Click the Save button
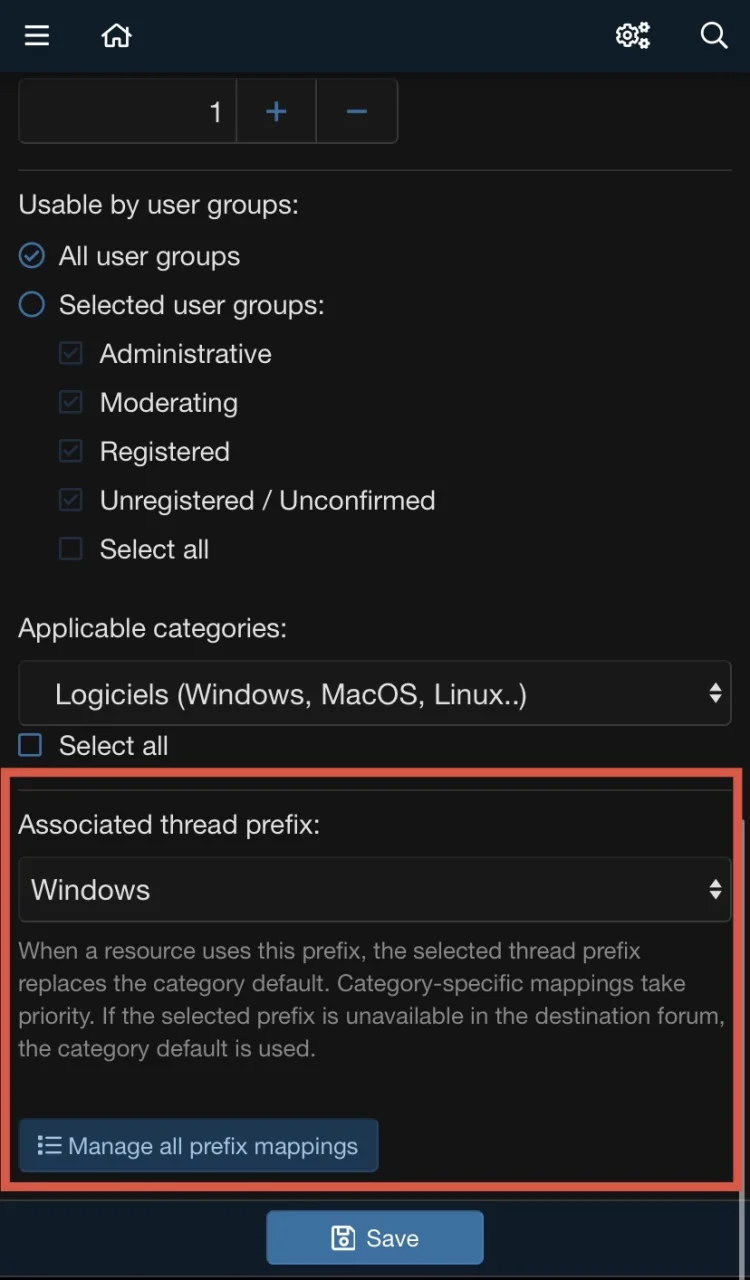Viewport: 750px width, 1280px height. point(375,1238)
